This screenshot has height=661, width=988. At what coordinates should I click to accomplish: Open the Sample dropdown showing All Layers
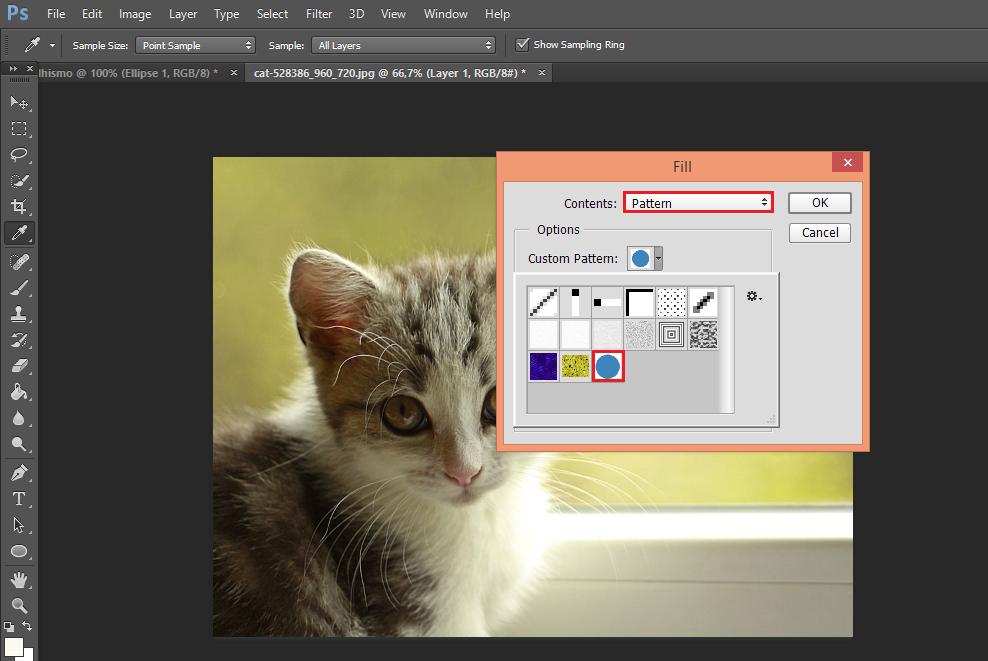coord(403,45)
